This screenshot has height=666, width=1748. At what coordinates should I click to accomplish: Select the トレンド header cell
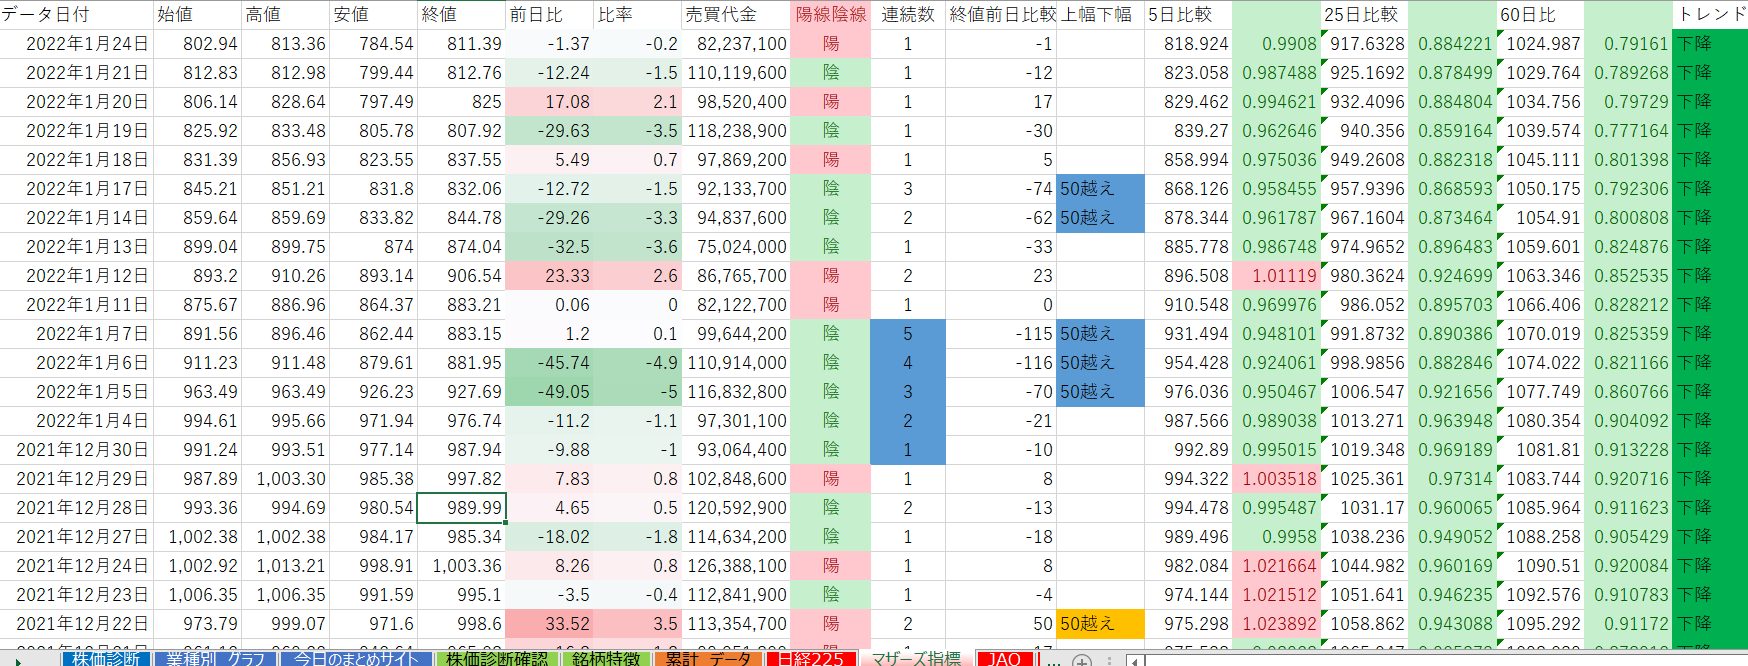pyautogui.click(x=1710, y=15)
